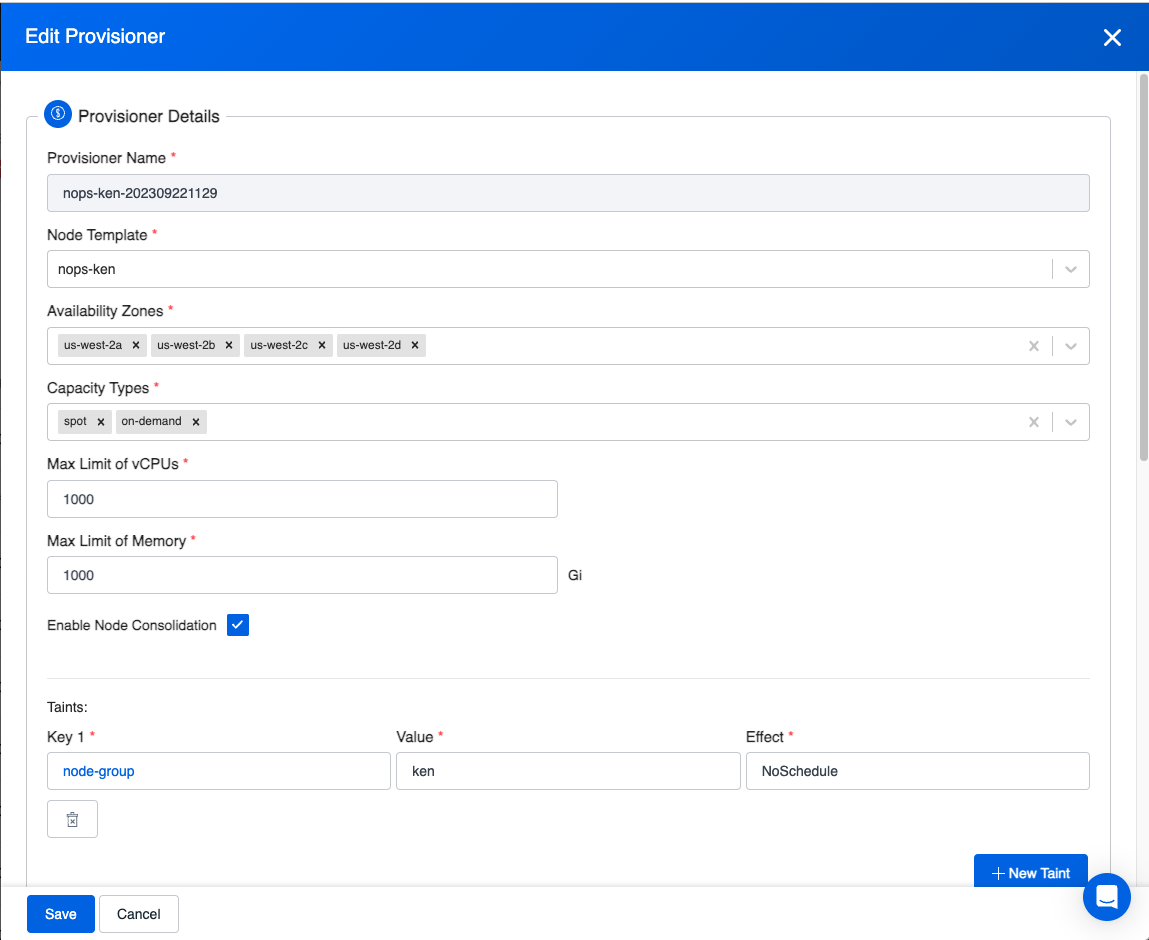The width and height of the screenshot is (1149, 940).
Task: Click the Edit Provisioner title
Action: [95, 37]
